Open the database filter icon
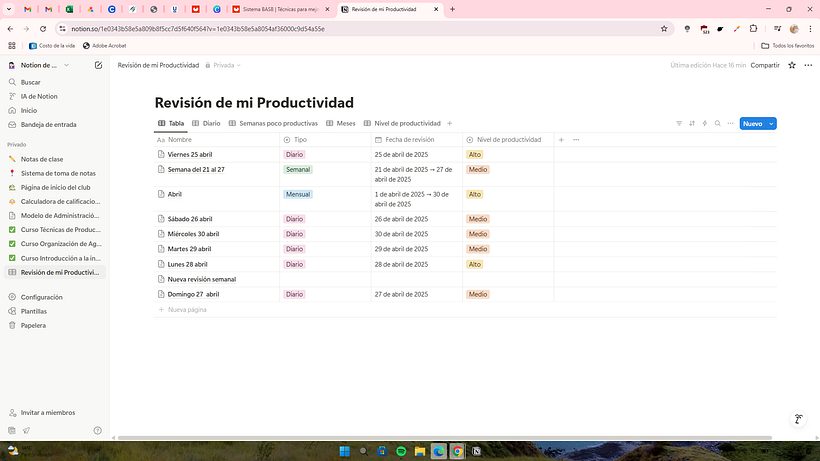Viewport: 820px width, 461px height. [679, 124]
